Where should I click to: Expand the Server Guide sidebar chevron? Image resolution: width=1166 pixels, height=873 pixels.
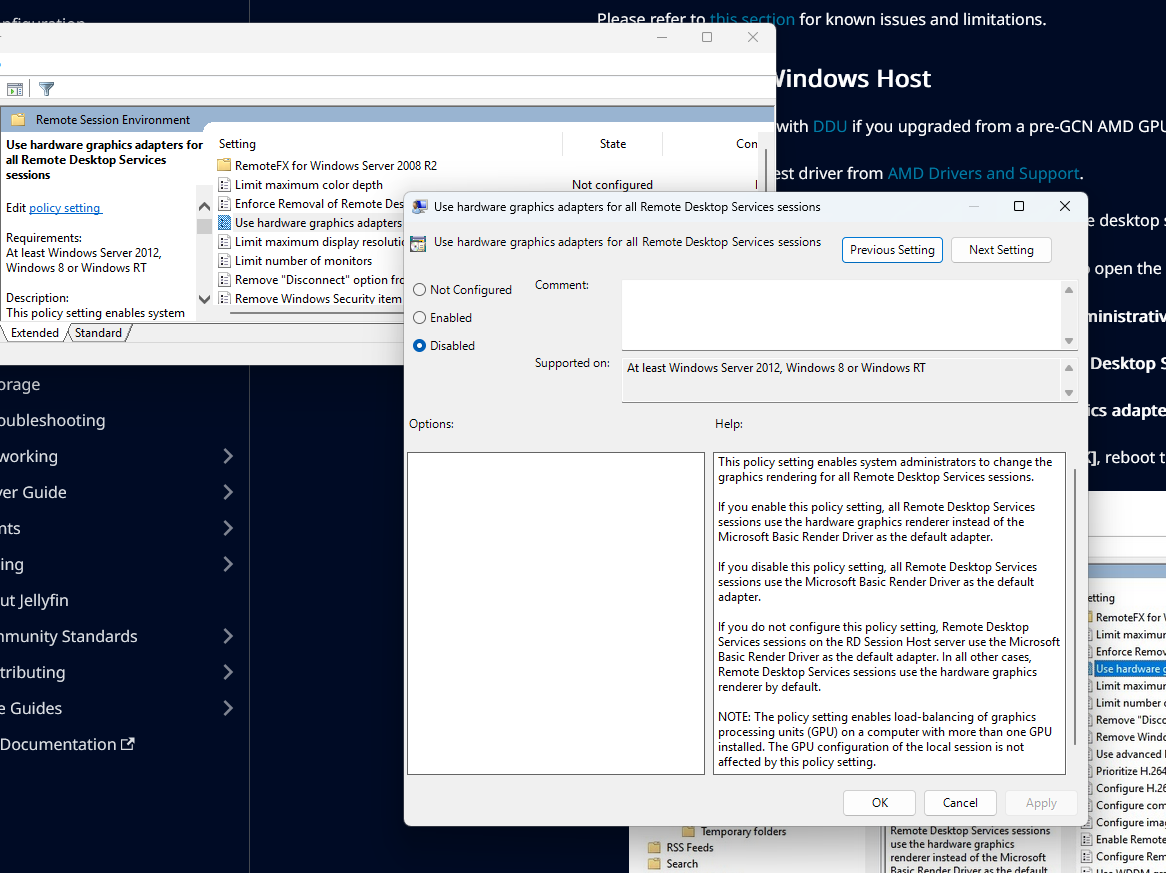[228, 492]
